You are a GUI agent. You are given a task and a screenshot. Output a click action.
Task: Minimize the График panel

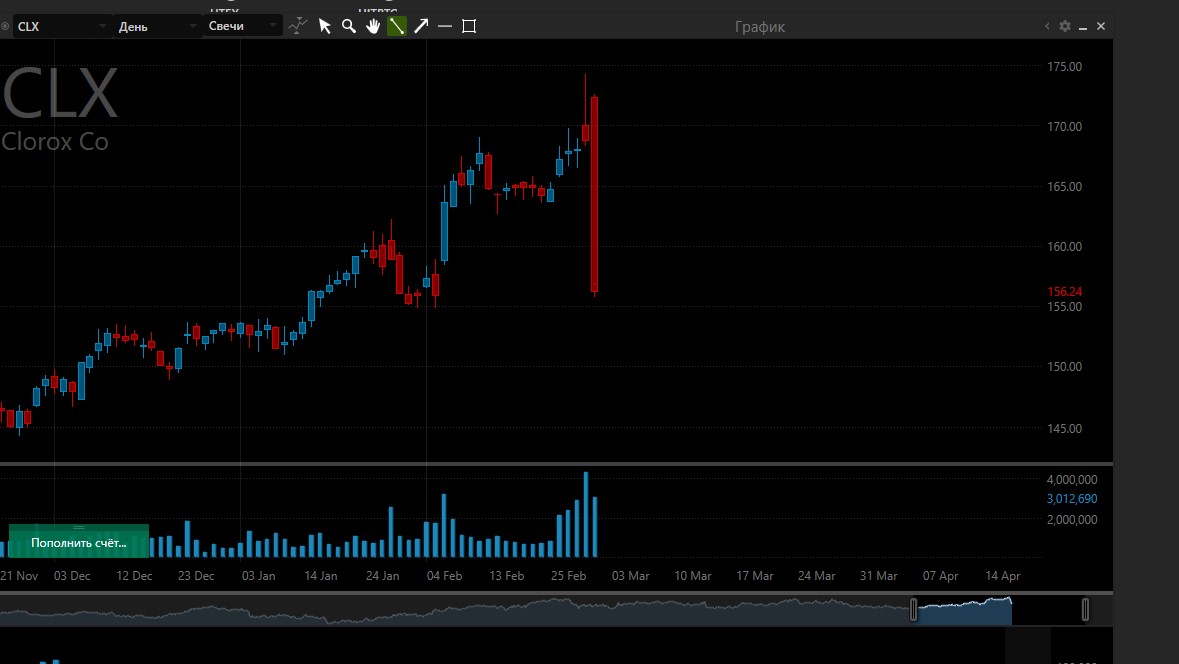1083,27
